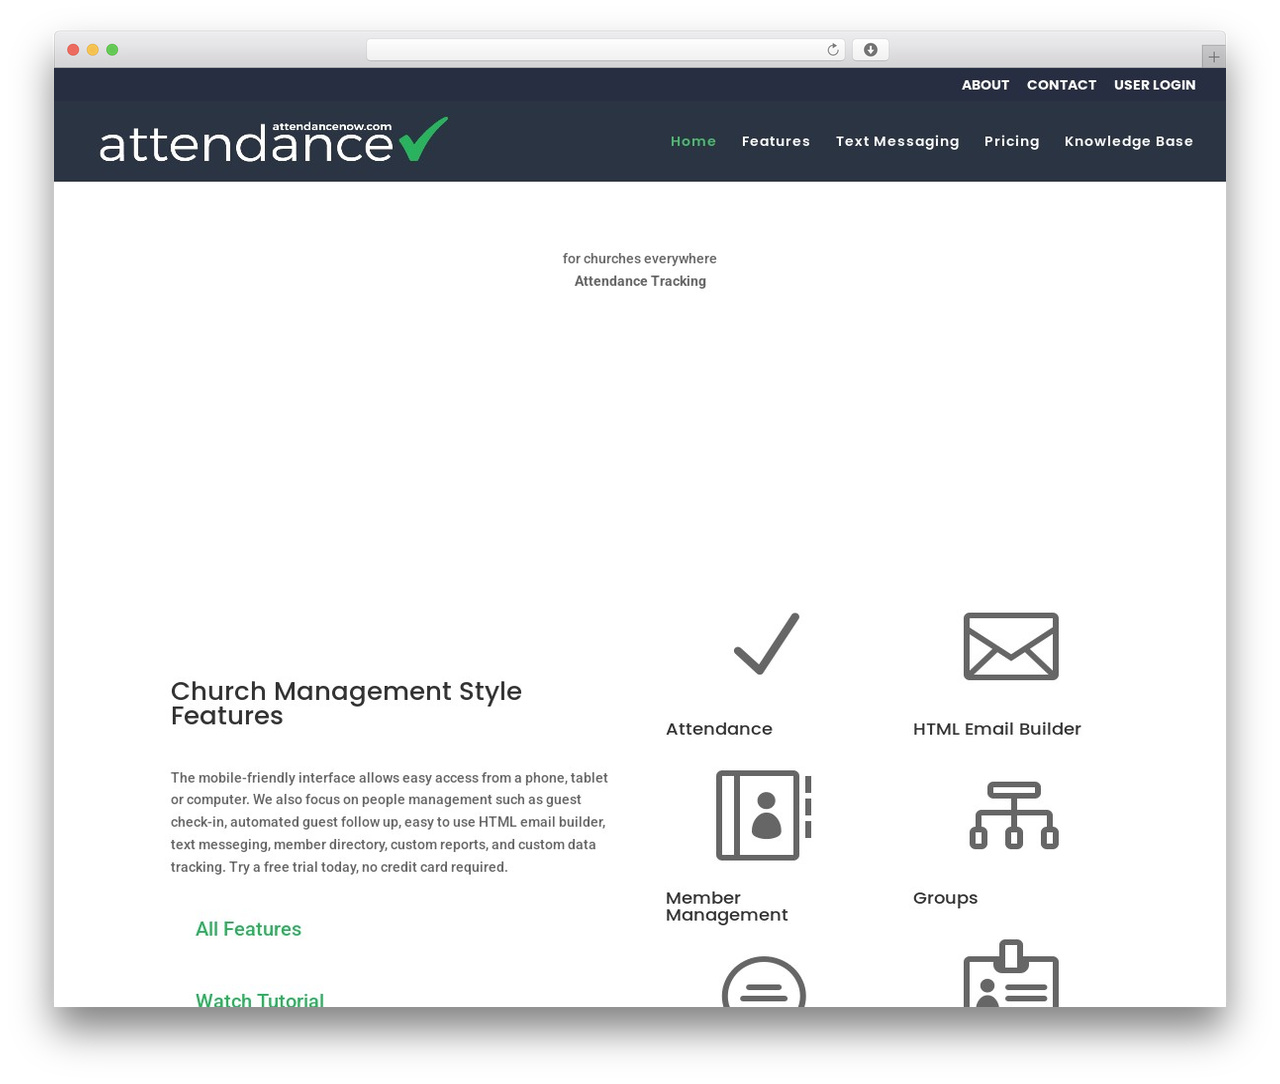The width and height of the screenshot is (1280, 1084).
Task: Click the attendance logo with green checkmark
Action: (x=273, y=141)
